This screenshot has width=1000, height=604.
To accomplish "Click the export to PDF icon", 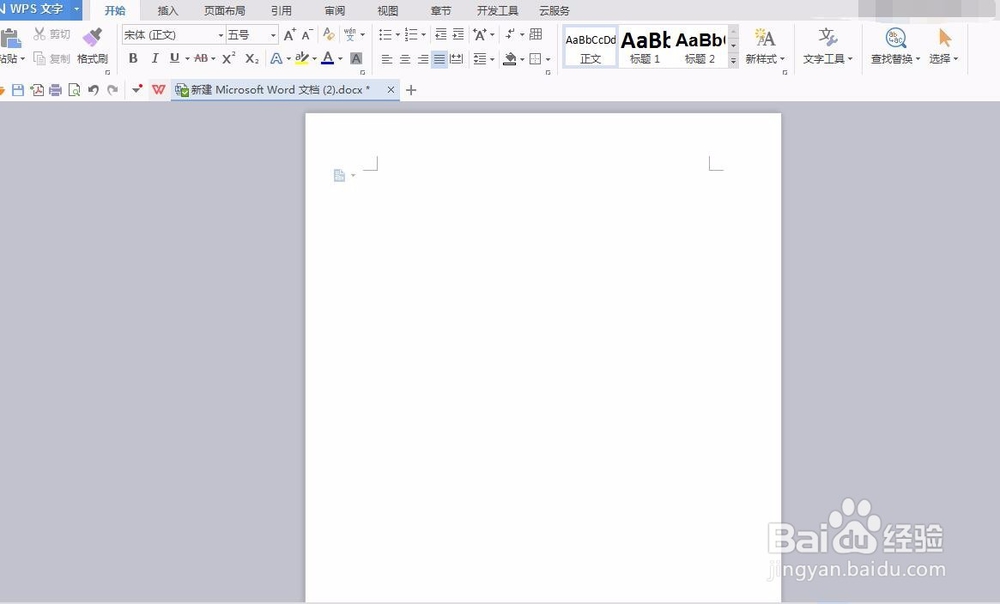I will point(37,90).
